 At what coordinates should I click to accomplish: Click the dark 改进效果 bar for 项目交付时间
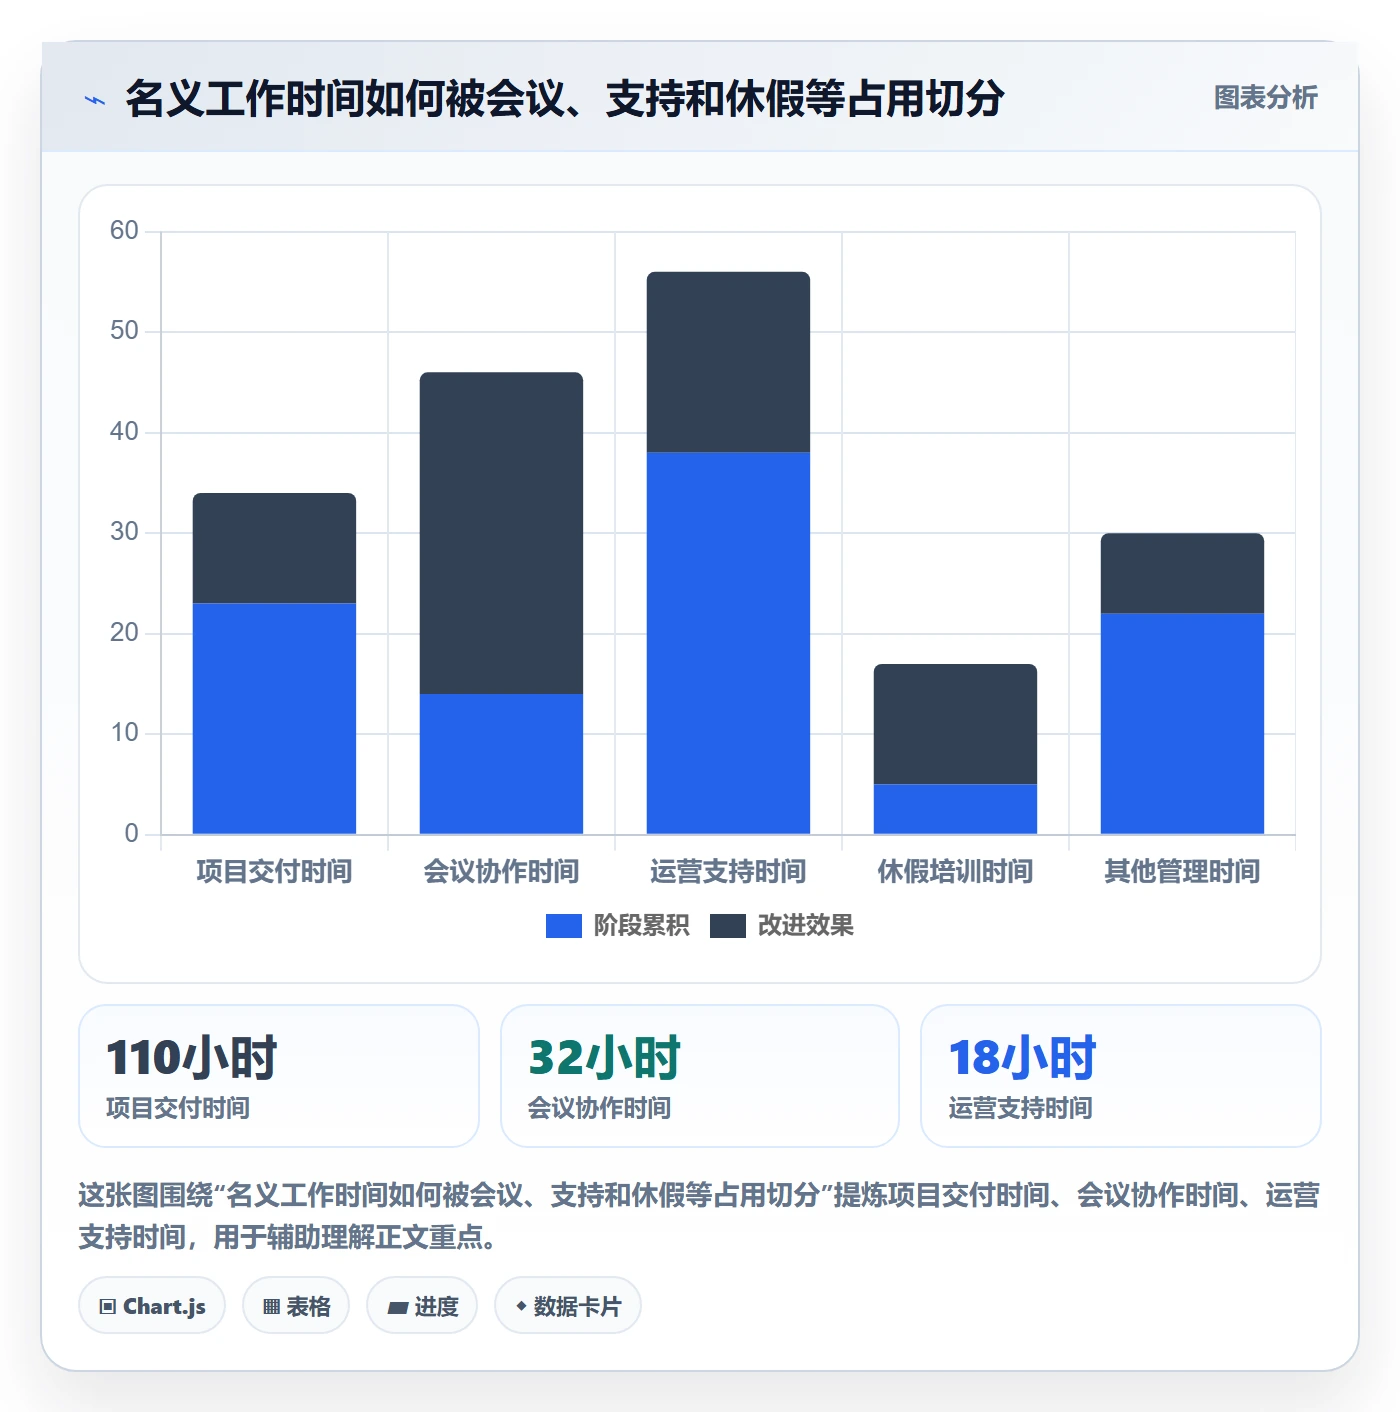click(274, 548)
